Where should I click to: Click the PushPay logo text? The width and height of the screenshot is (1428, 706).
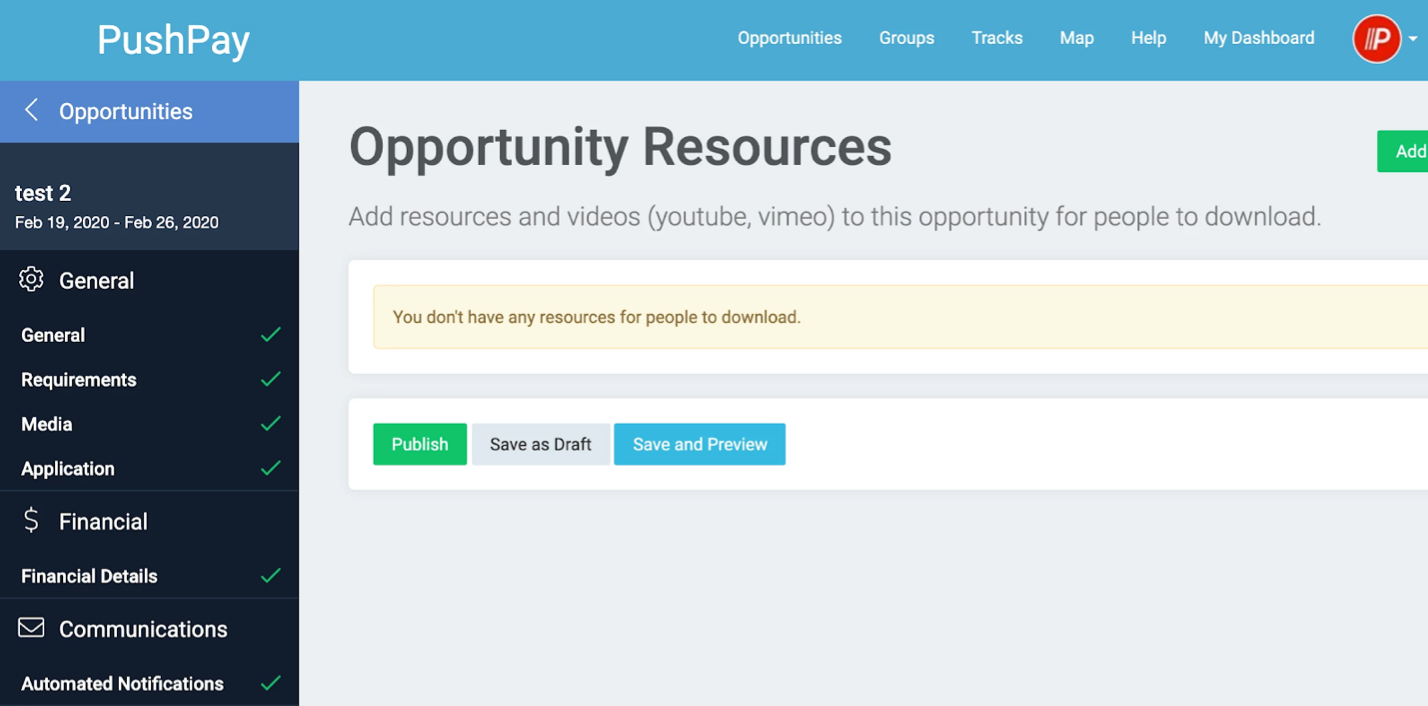[173, 40]
